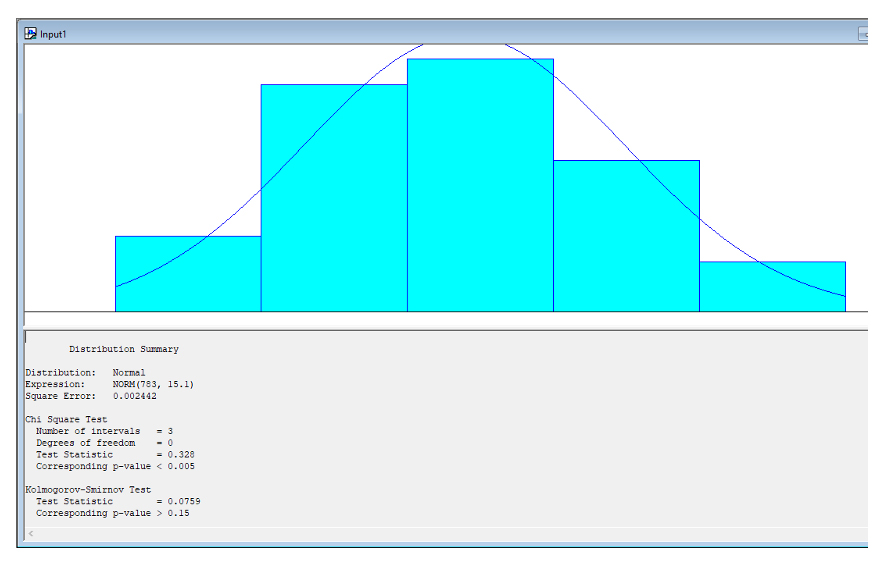This screenshot has width=884, height=567.
Task: Click the Degrees of freedom line
Action: click(104, 443)
